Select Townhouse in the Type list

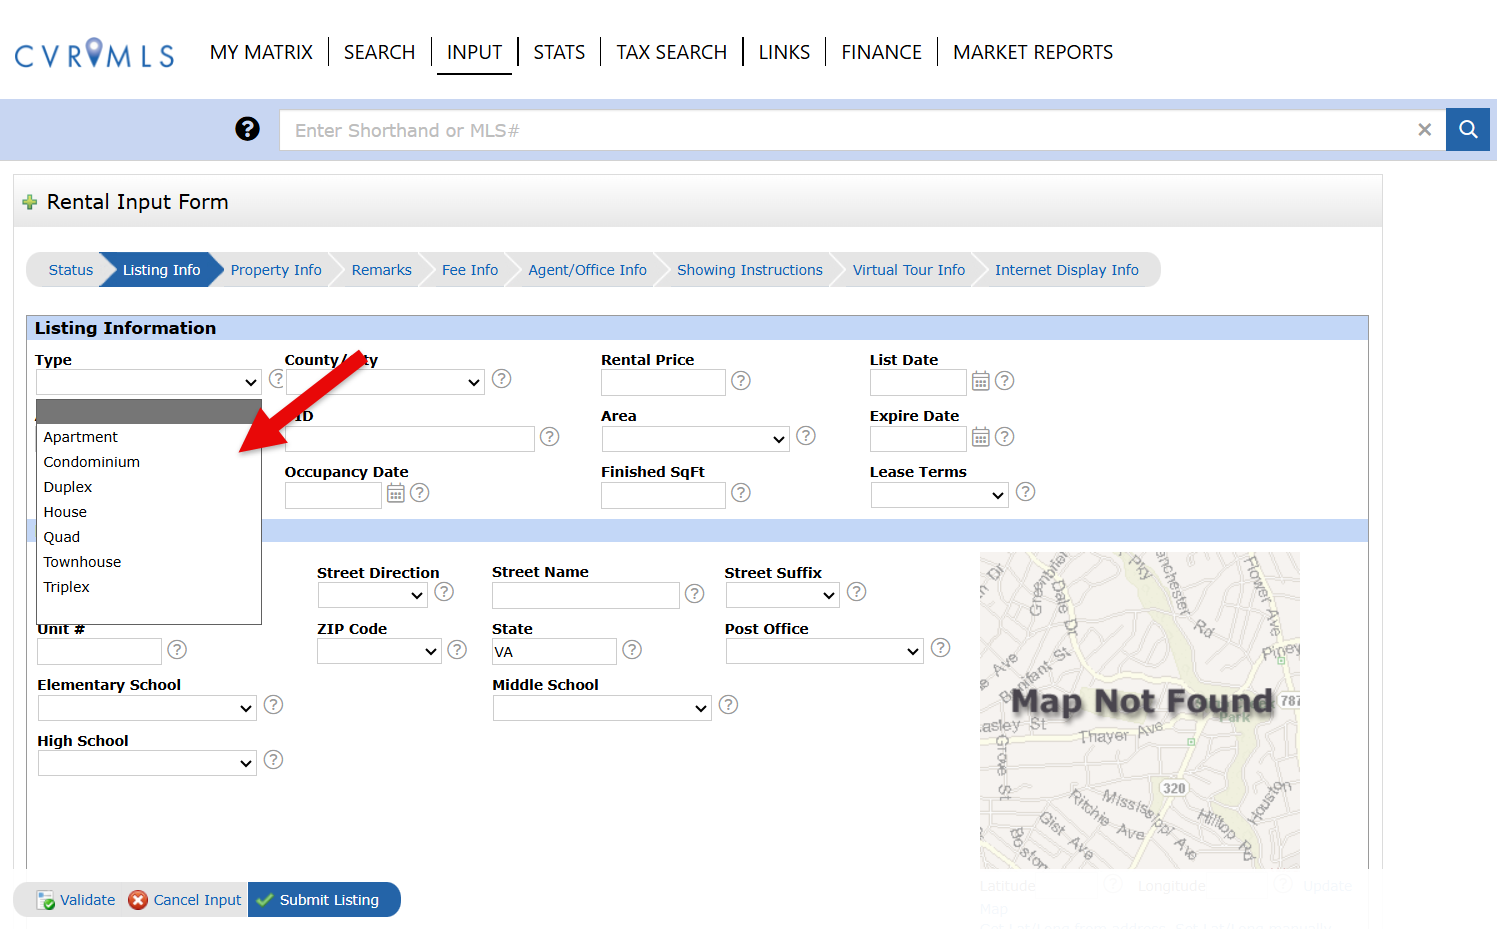coord(149,562)
